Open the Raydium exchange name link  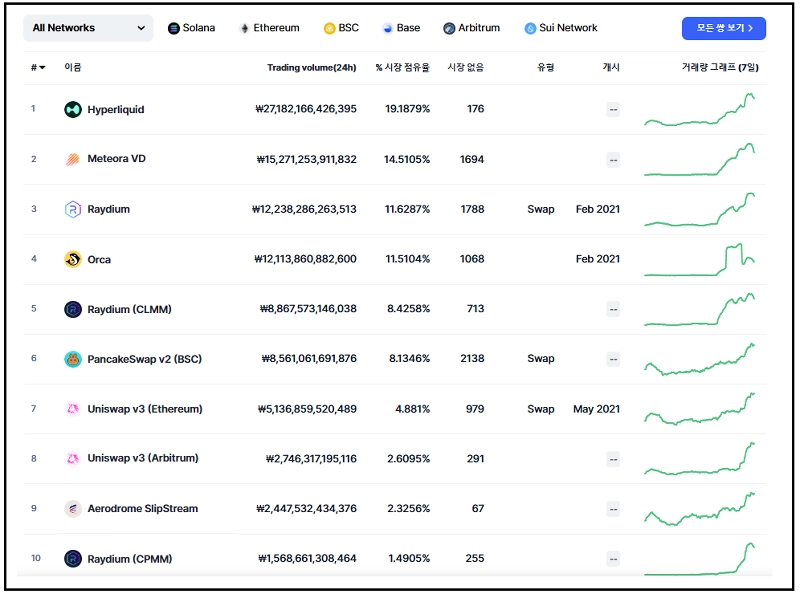click(x=109, y=209)
